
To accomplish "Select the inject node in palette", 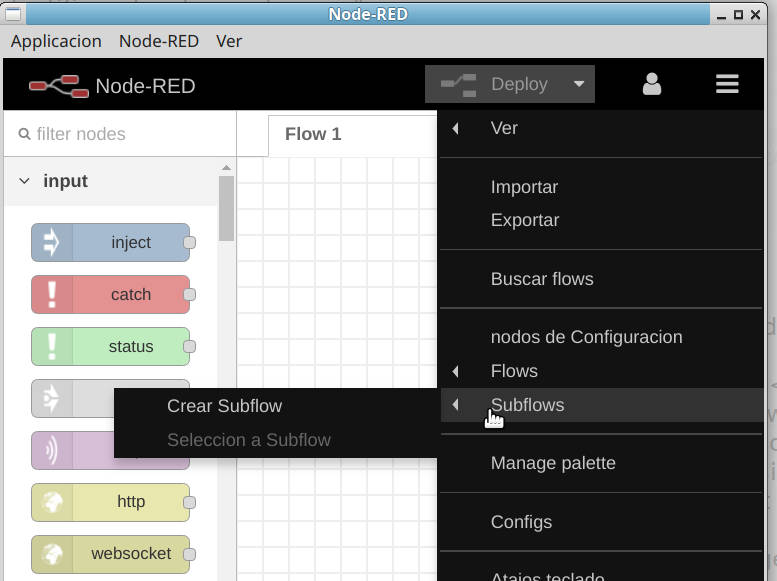I will (x=110, y=242).
